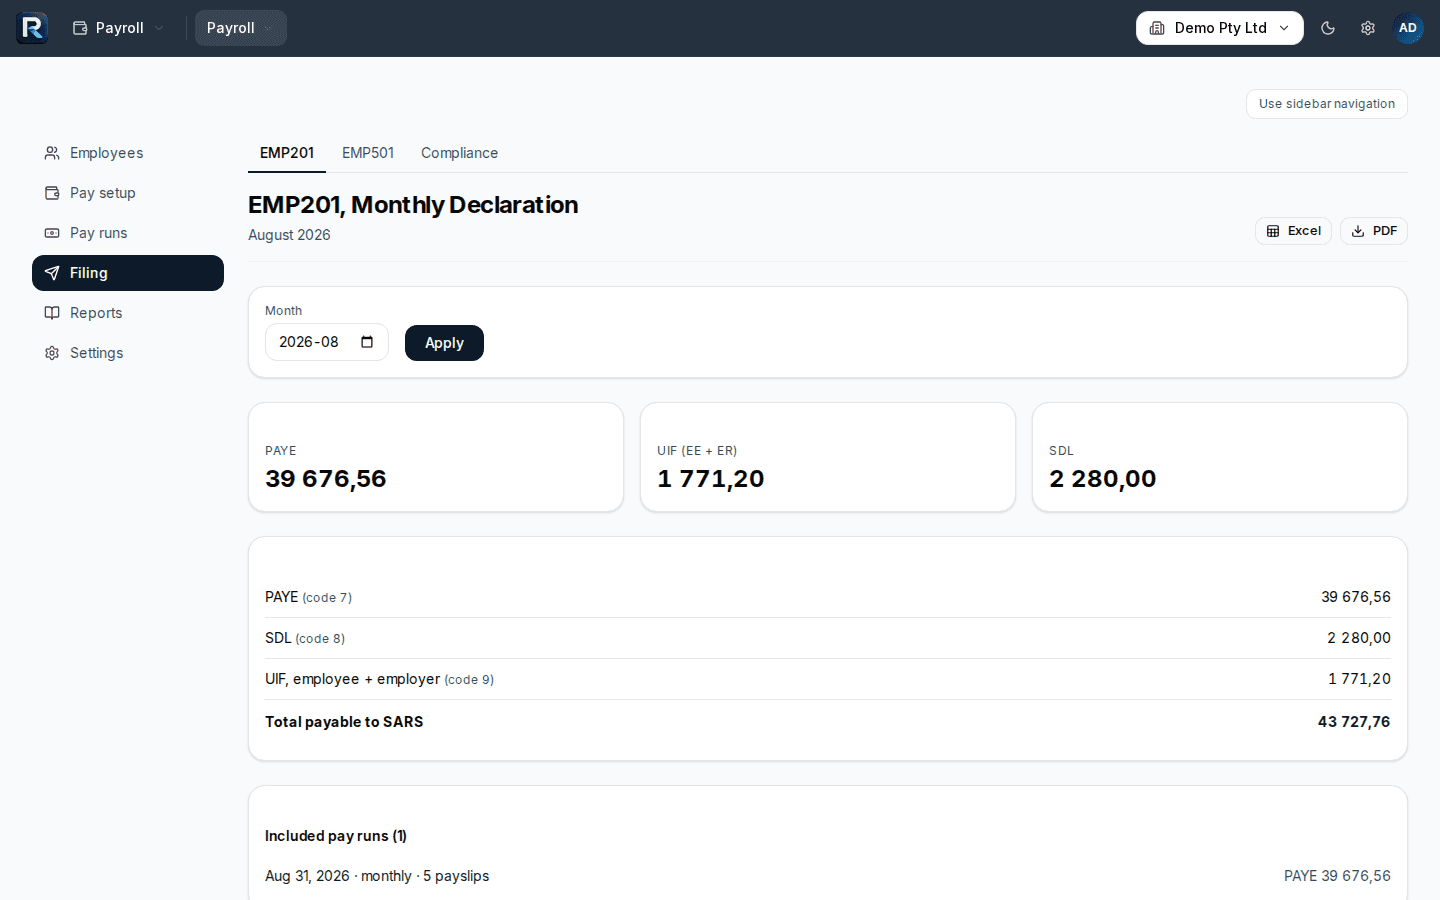Open Pay runs in sidebar
This screenshot has width=1440, height=900.
[128, 233]
